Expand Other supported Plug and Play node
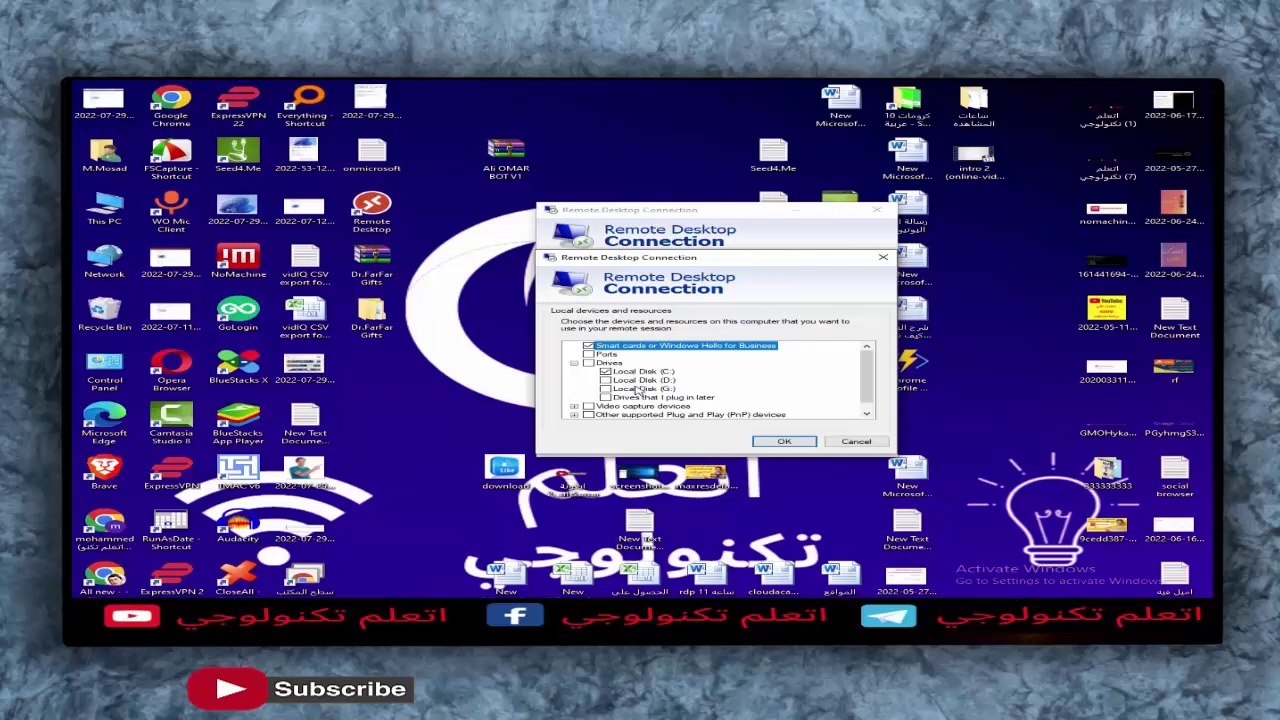This screenshot has width=1280, height=720. [574, 414]
